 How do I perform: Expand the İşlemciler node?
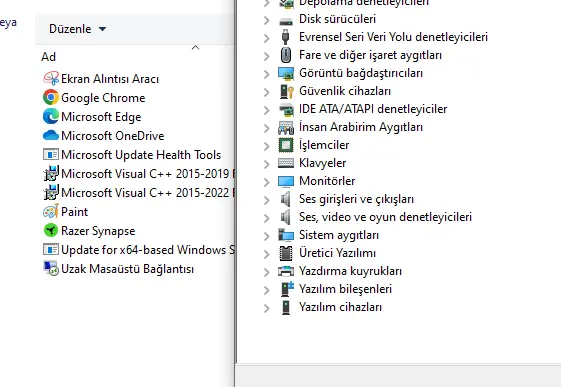point(267,146)
